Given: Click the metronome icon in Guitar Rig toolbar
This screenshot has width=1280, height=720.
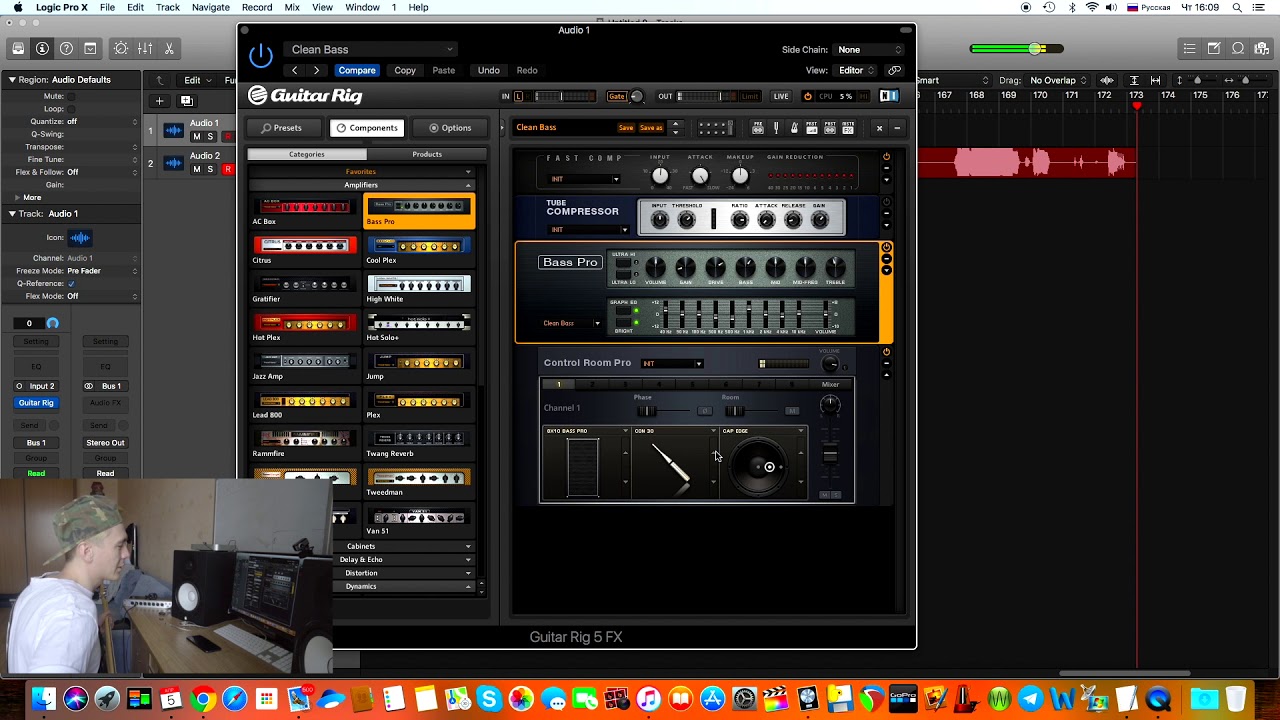Looking at the screenshot, I should point(794,128).
